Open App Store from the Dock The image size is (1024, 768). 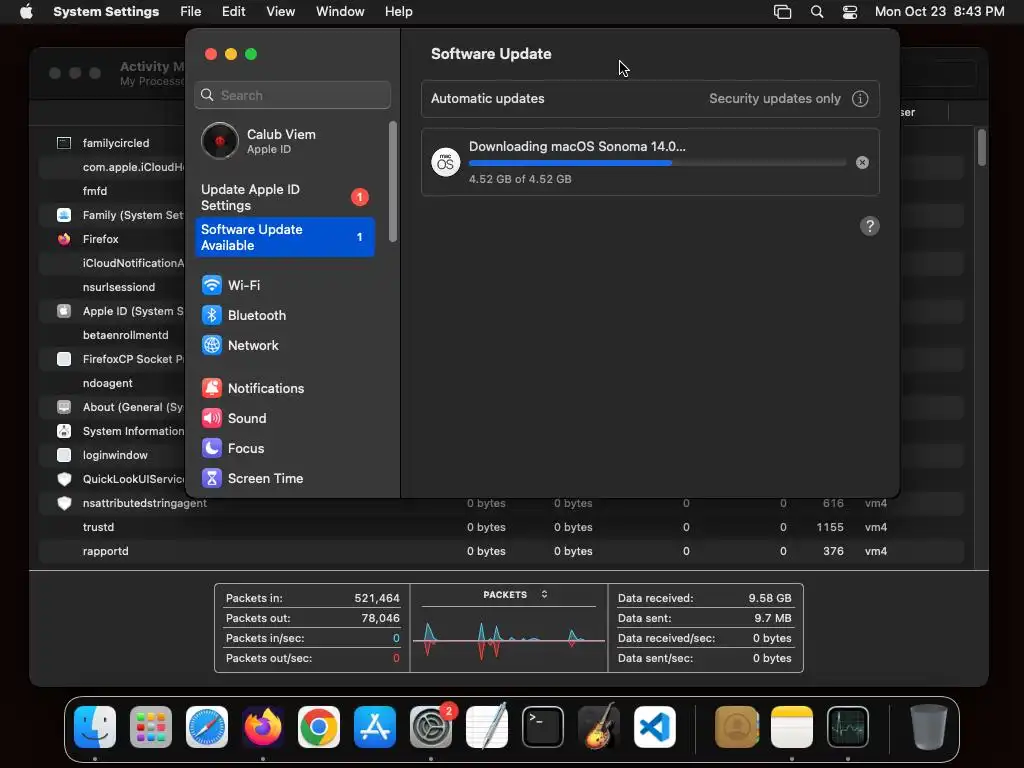click(x=375, y=727)
